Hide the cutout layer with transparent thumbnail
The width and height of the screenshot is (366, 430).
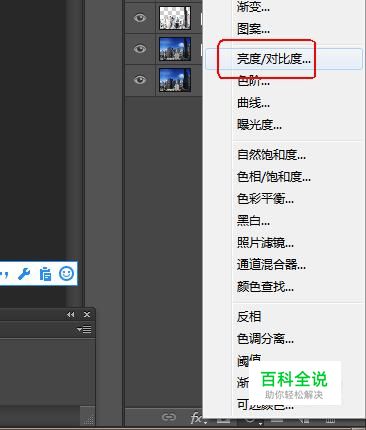[x=140, y=18]
